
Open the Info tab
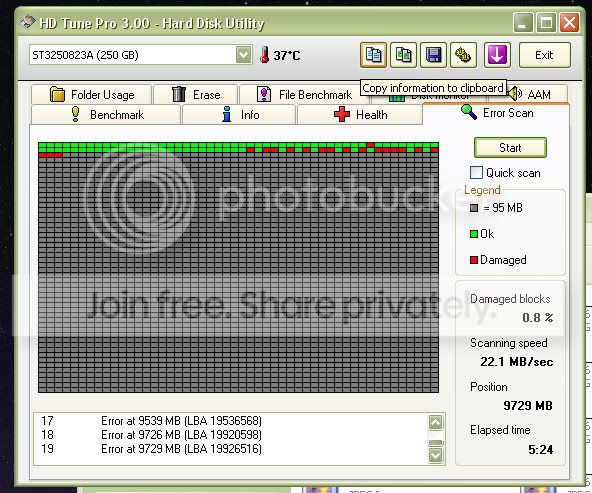(x=239, y=114)
